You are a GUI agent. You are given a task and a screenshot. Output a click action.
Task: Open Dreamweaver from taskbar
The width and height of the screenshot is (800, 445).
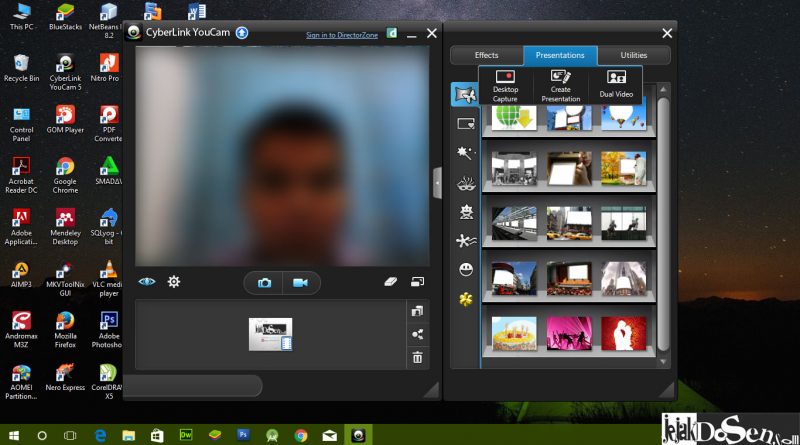[x=186, y=435]
